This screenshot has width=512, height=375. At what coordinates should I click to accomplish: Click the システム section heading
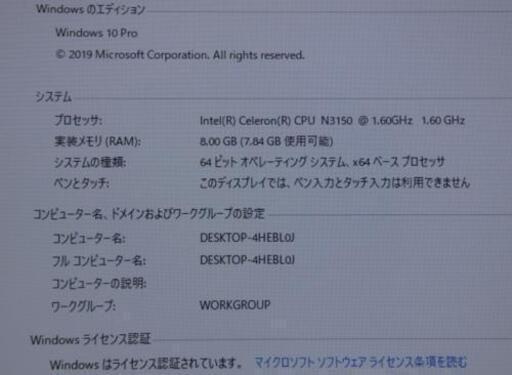pyautogui.click(x=54, y=97)
